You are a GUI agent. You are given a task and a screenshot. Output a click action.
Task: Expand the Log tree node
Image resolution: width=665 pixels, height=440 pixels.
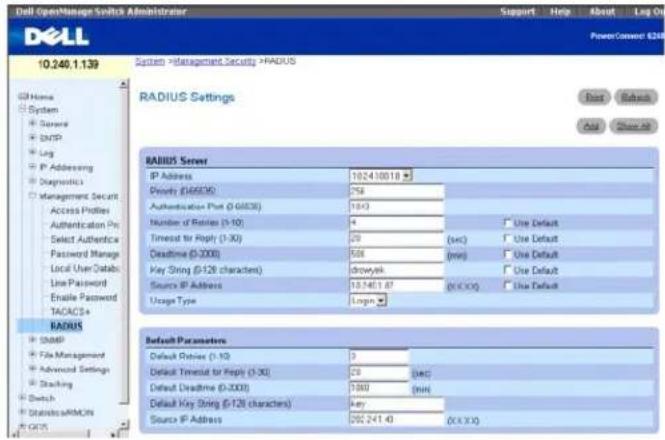click(x=33, y=152)
